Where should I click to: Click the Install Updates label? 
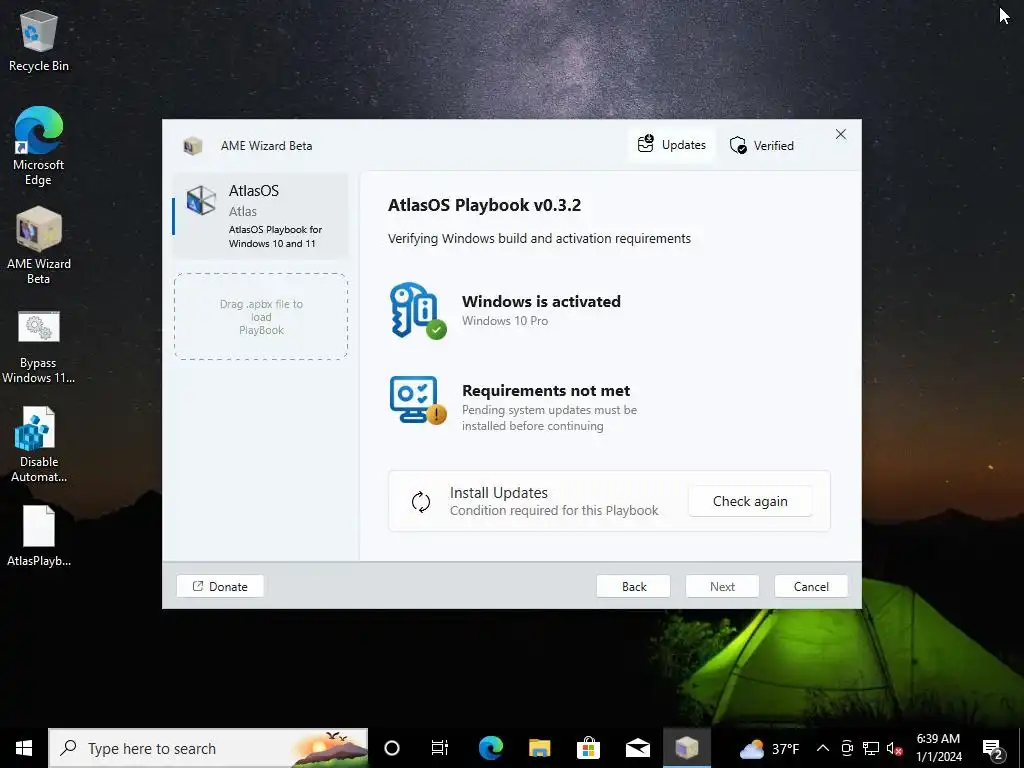pos(498,493)
